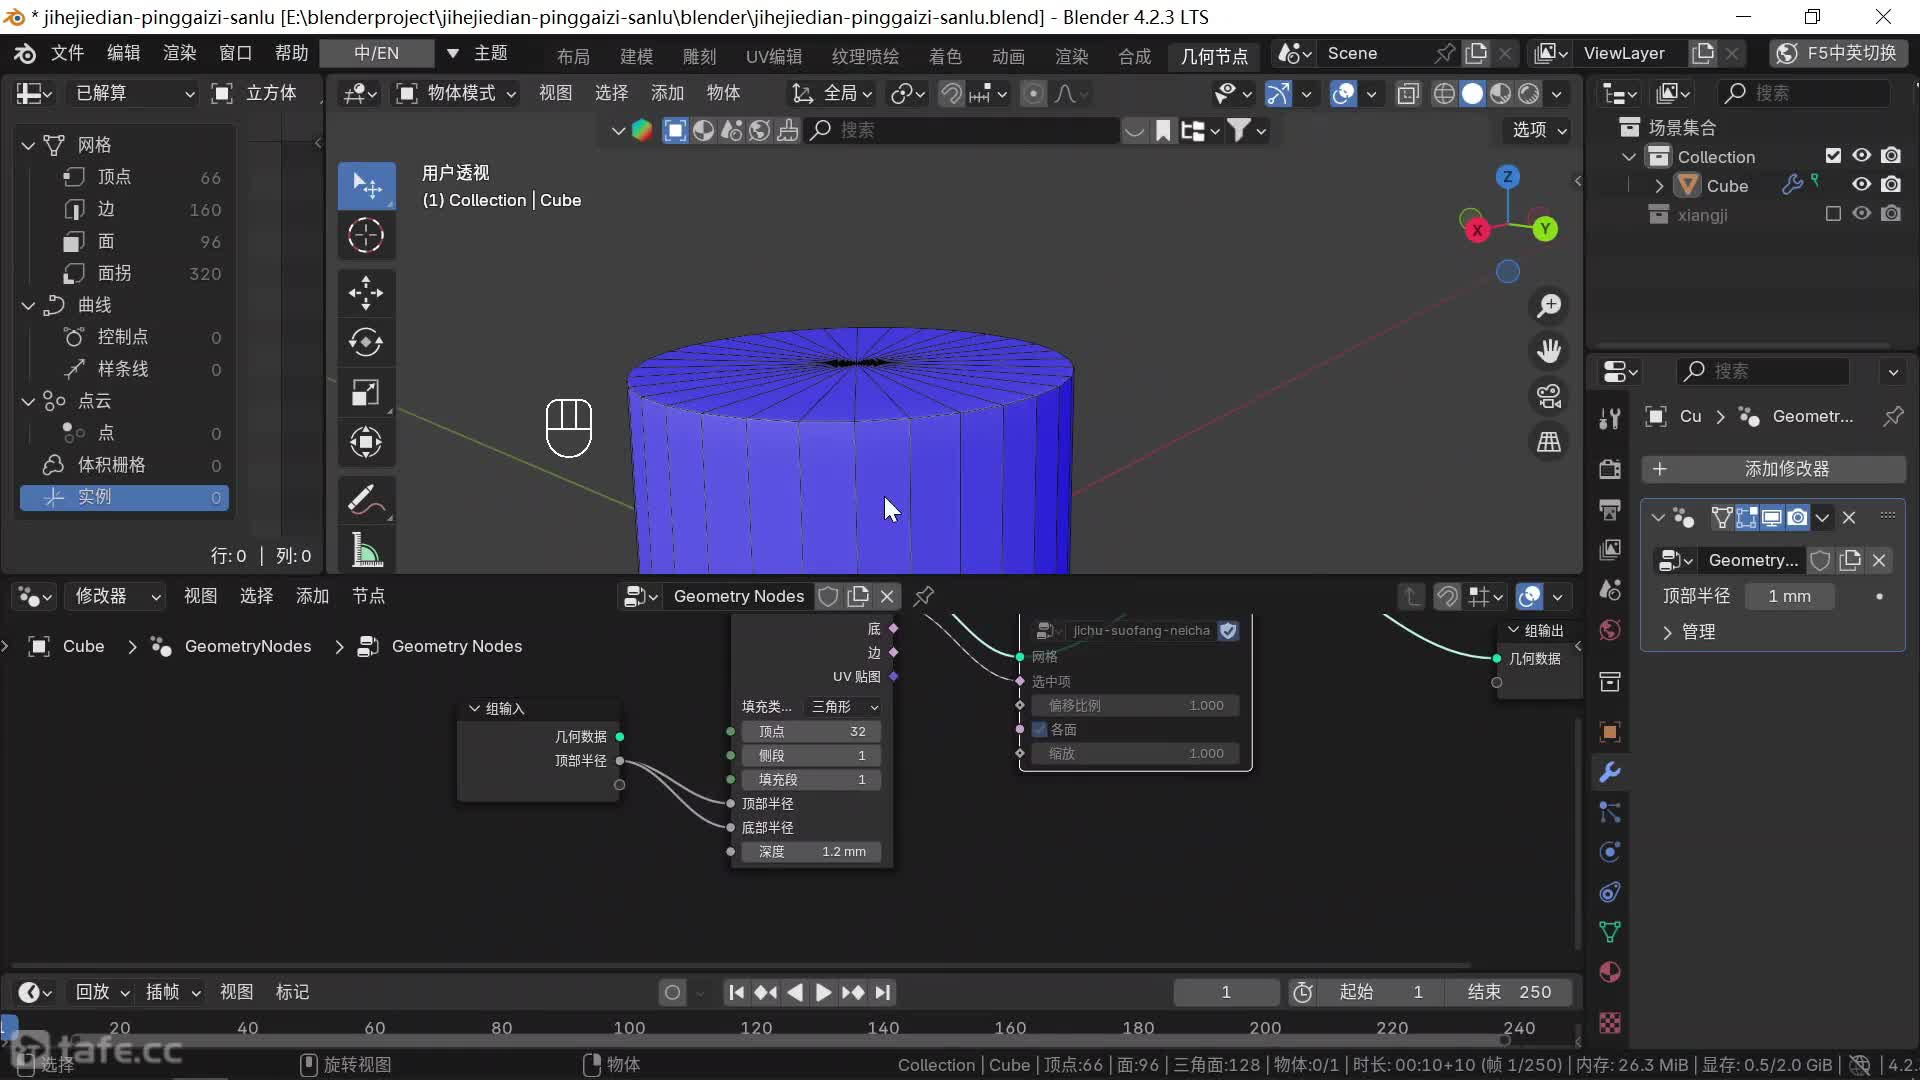Select the Annotate pencil tool
This screenshot has width=1920, height=1080.
[x=366, y=500]
